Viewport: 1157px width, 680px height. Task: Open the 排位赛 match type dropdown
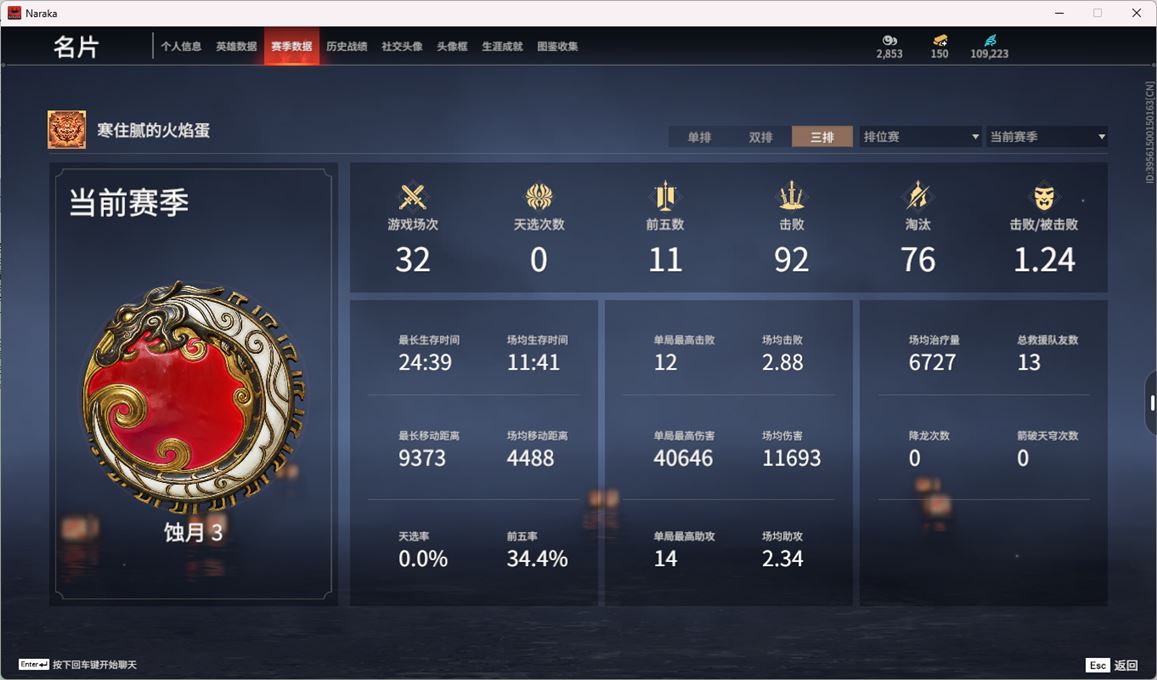[x=921, y=136]
